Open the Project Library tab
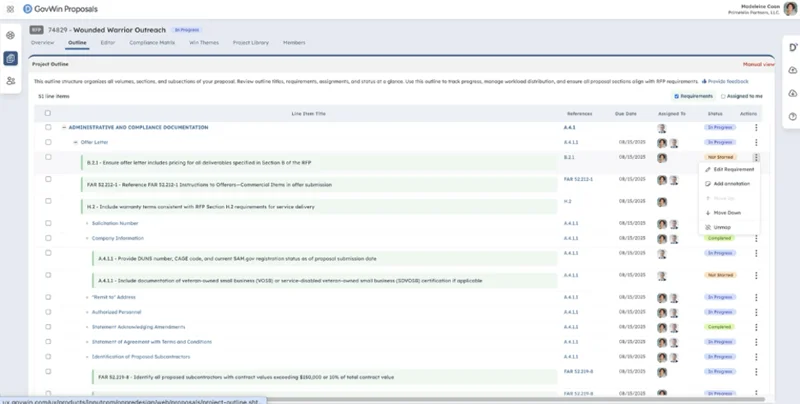The width and height of the screenshot is (800, 404). pos(251,43)
